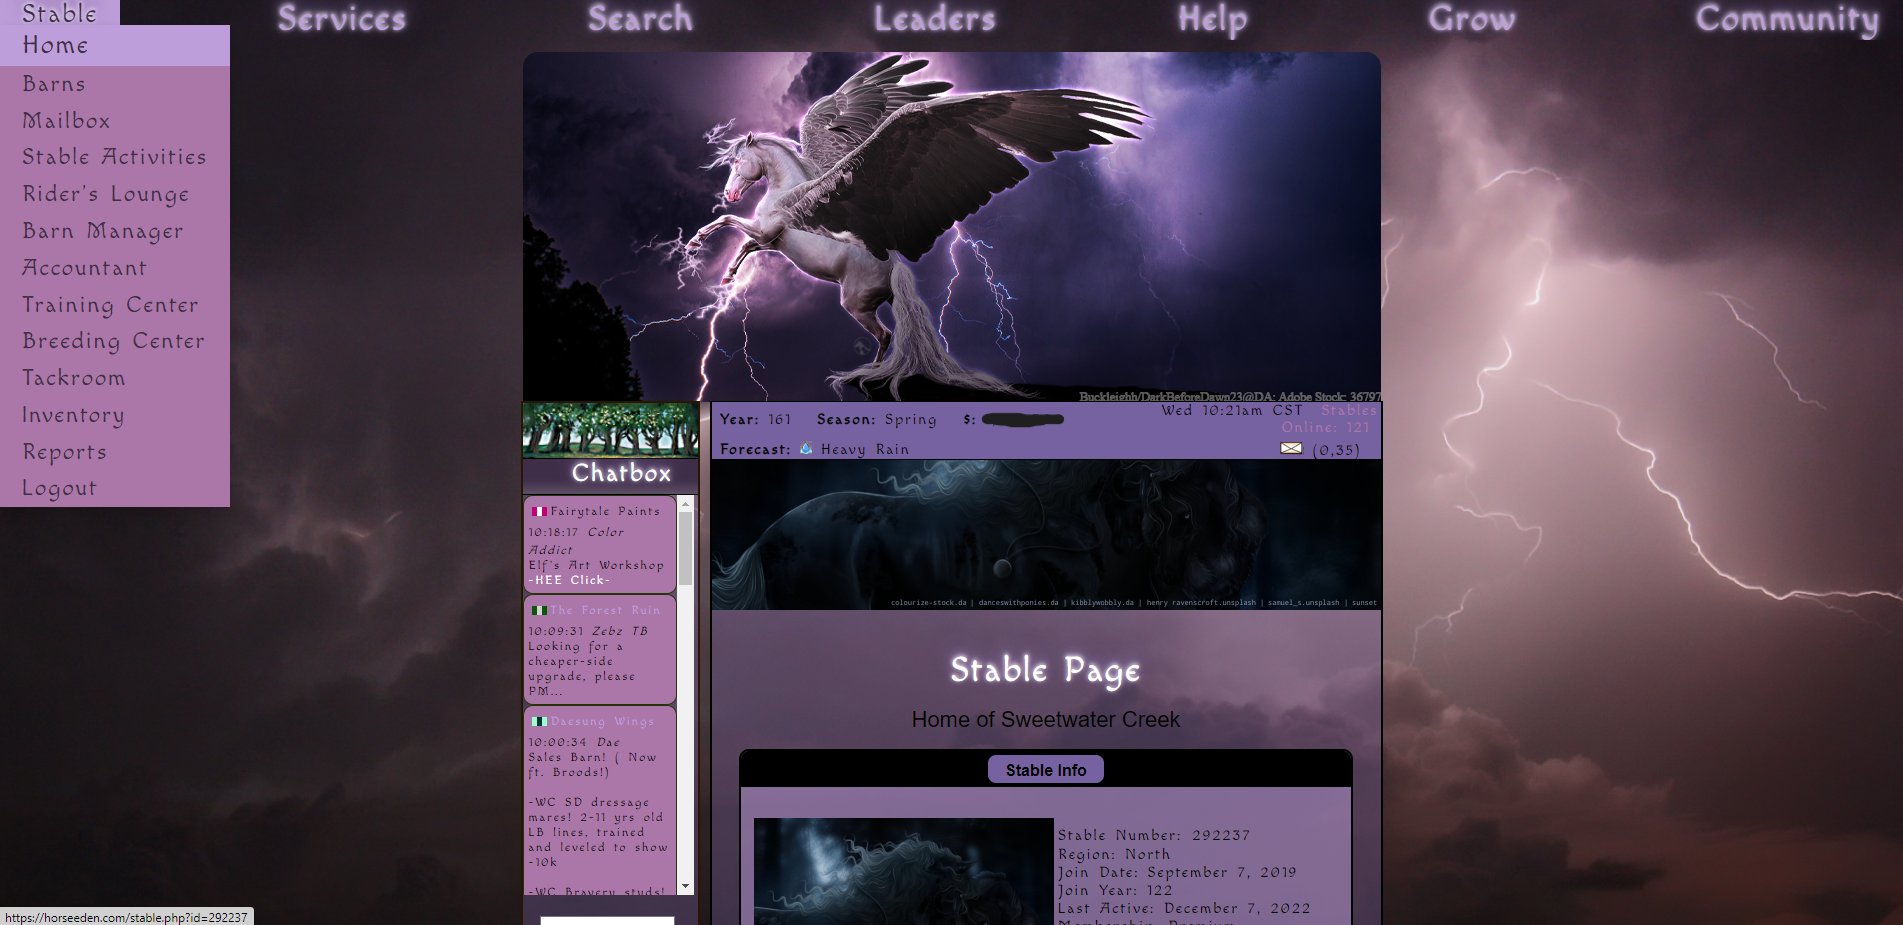The image size is (1903, 925).
Task: Open the Mailbox page
Action: click(115, 121)
